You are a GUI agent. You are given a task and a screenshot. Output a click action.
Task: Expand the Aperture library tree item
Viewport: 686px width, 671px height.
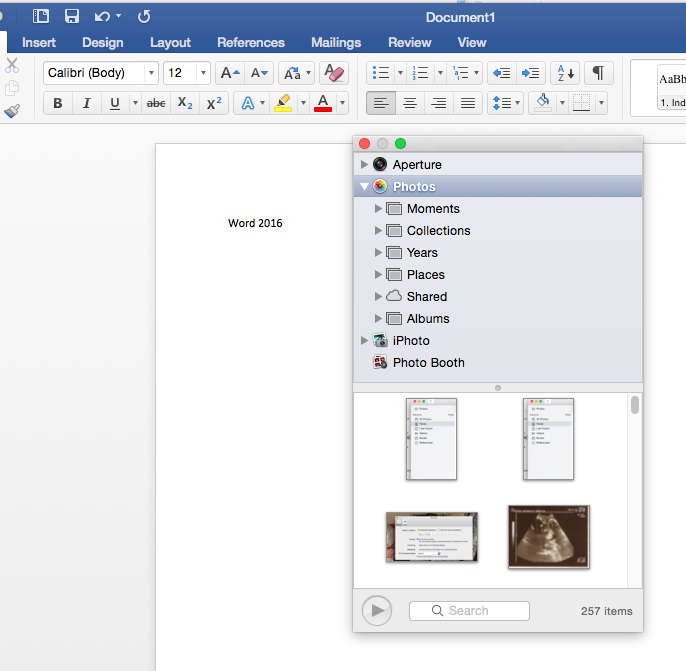click(363, 165)
